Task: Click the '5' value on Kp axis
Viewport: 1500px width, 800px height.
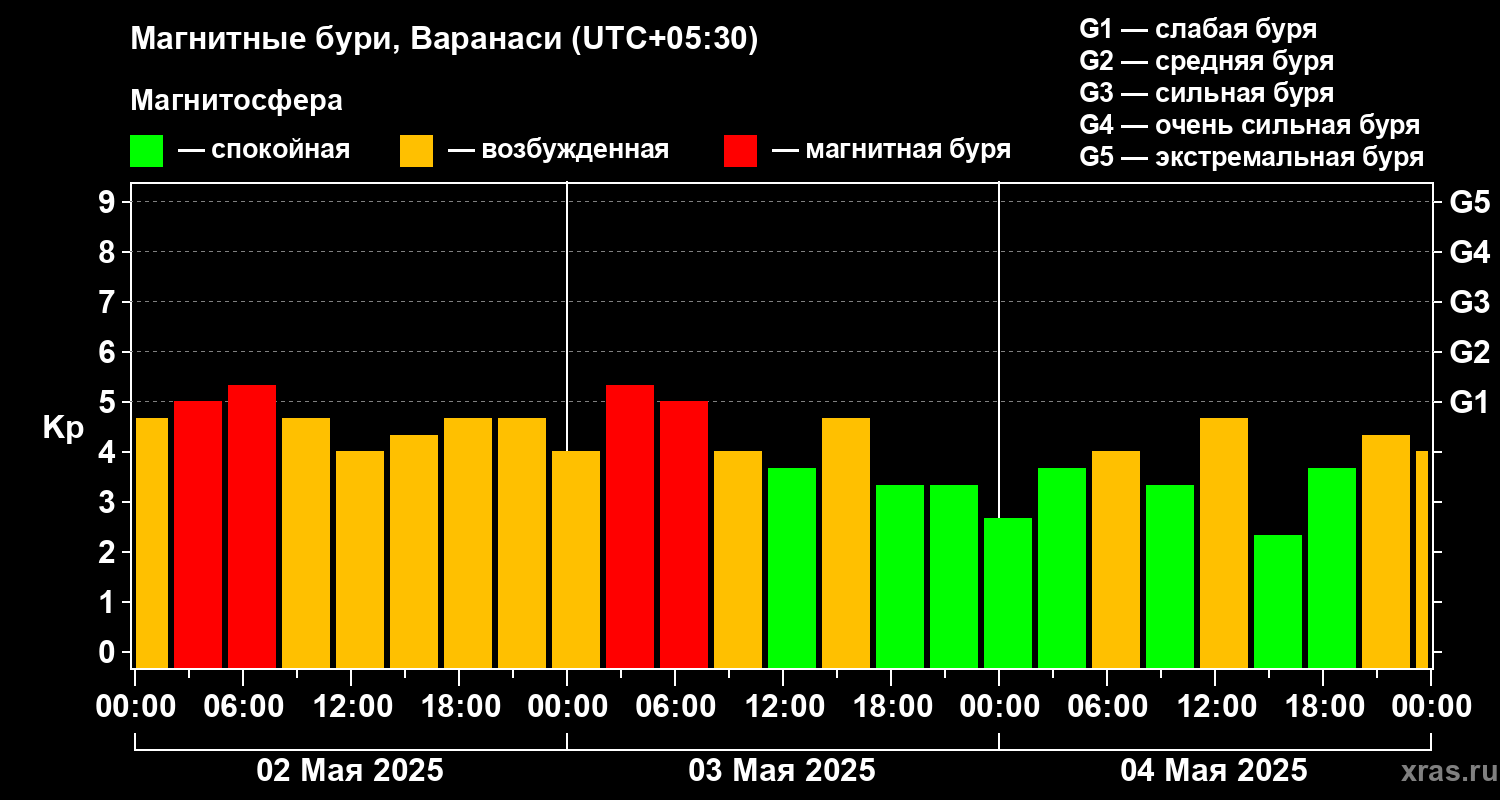Action: (109, 402)
